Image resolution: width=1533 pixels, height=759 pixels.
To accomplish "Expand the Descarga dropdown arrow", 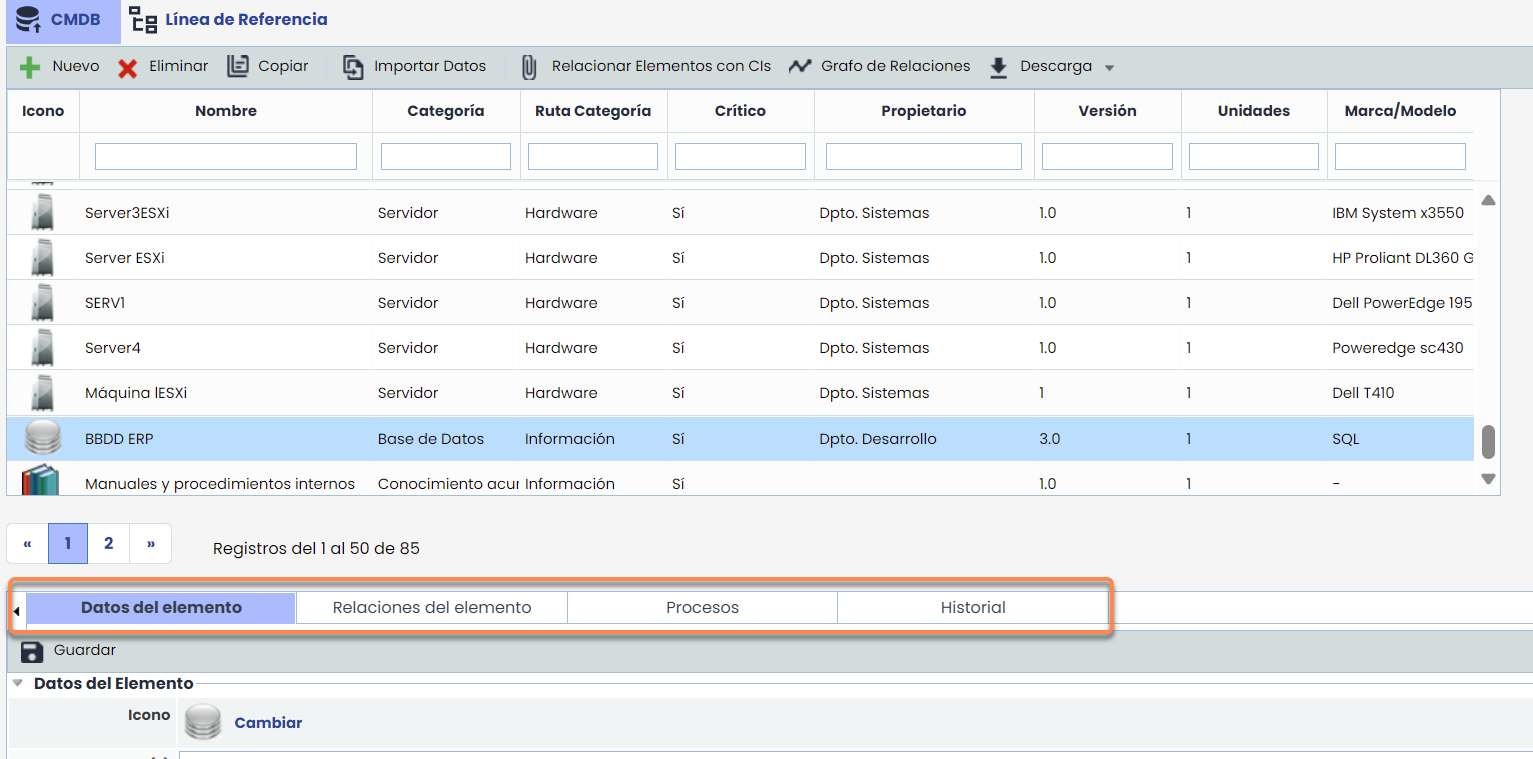I will (1109, 68).
